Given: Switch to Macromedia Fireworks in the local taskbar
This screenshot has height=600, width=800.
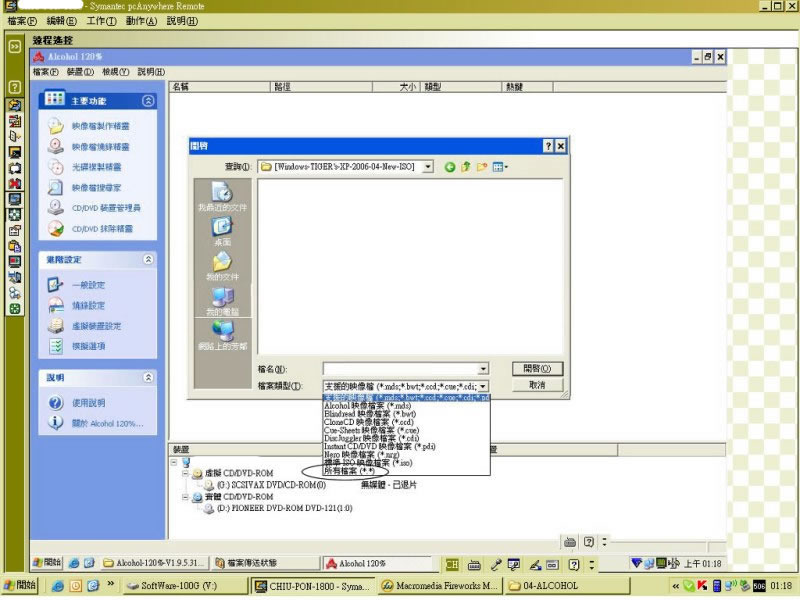Looking at the screenshot, I should pyautogui.click(x=440, y=586).
